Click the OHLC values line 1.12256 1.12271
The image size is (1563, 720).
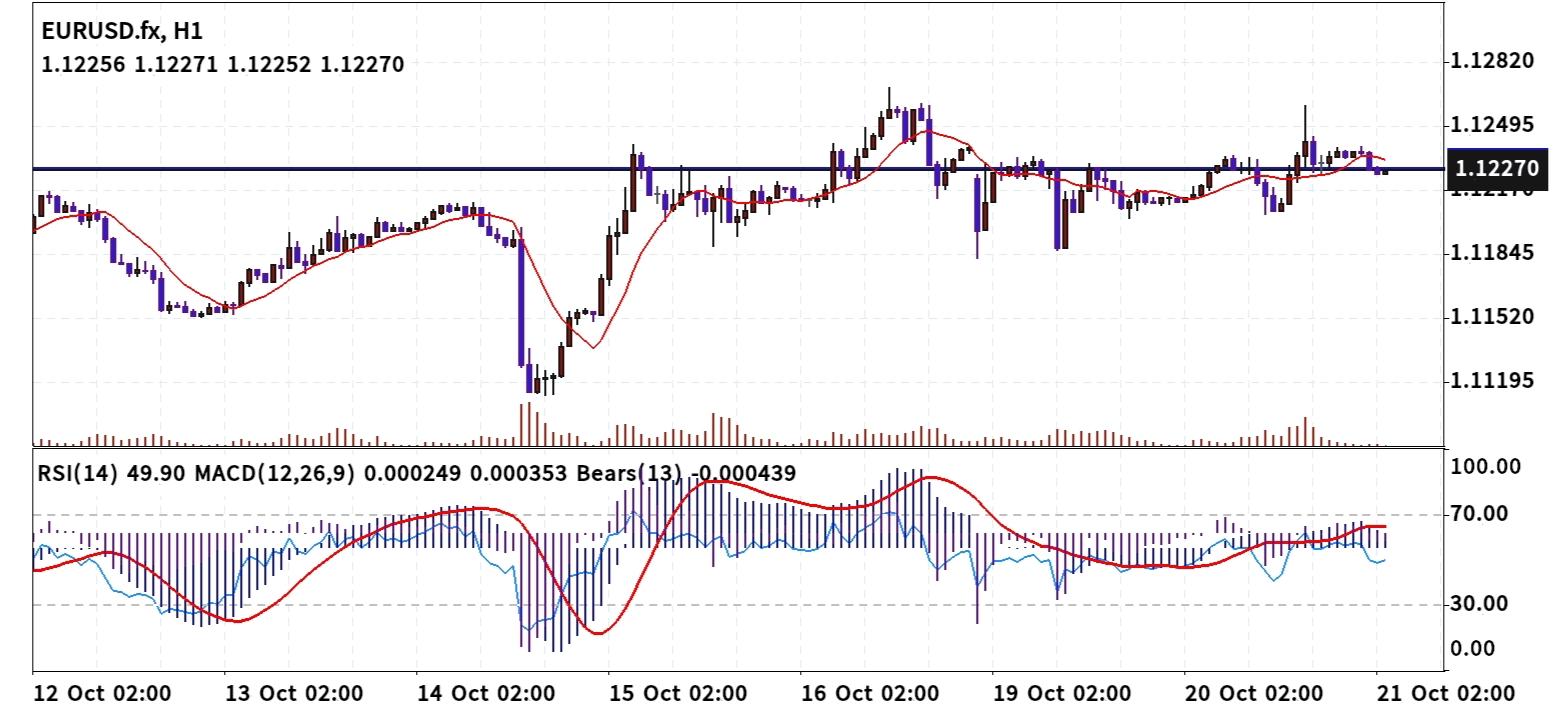[x=223, y=65]
